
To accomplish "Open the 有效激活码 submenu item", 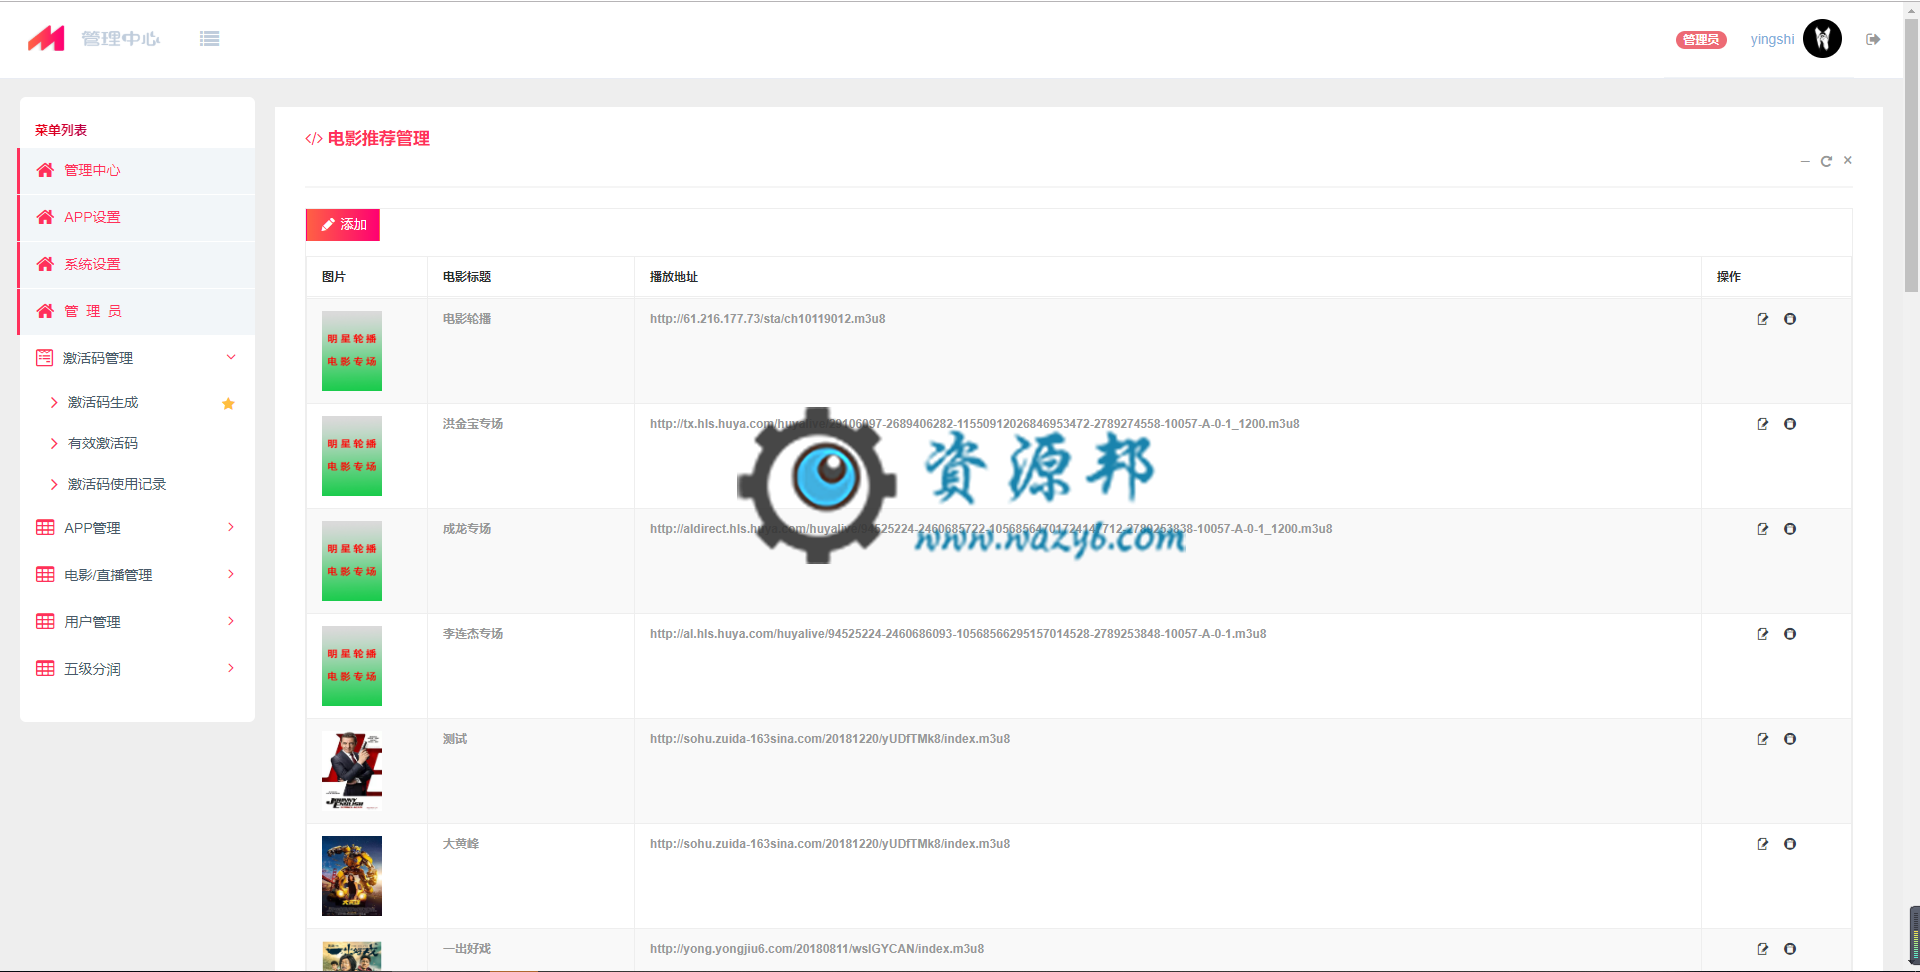I will 103,443.
